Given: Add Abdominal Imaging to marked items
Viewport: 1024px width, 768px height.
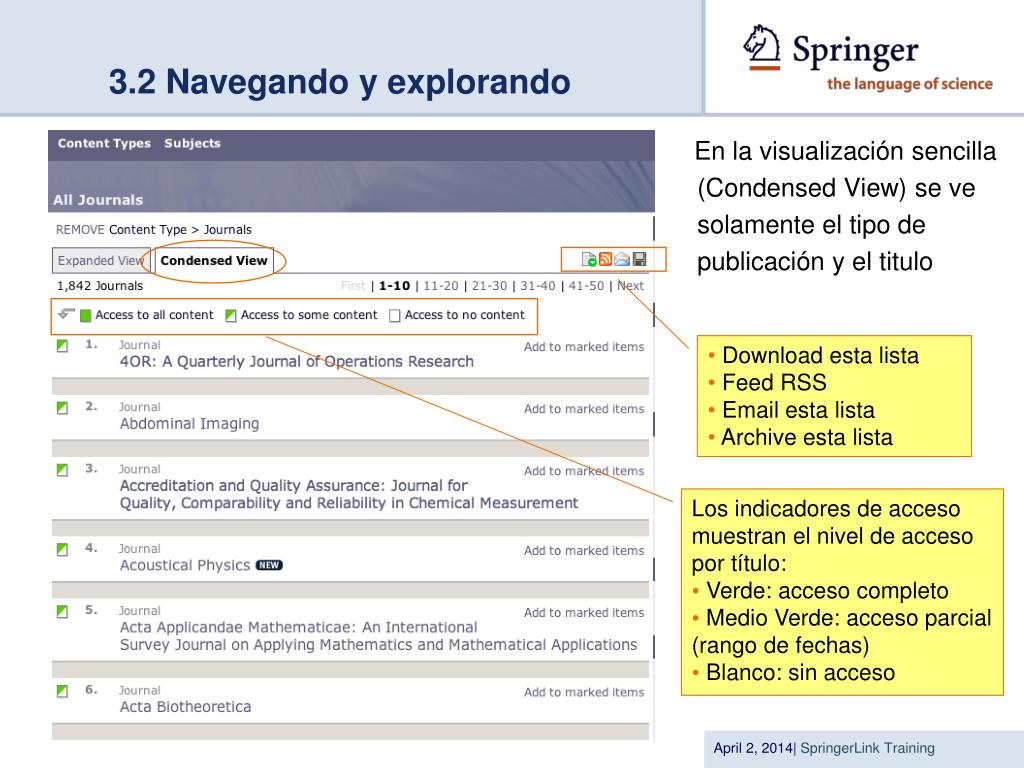Looking at the screenshot, I should (584, 409).
